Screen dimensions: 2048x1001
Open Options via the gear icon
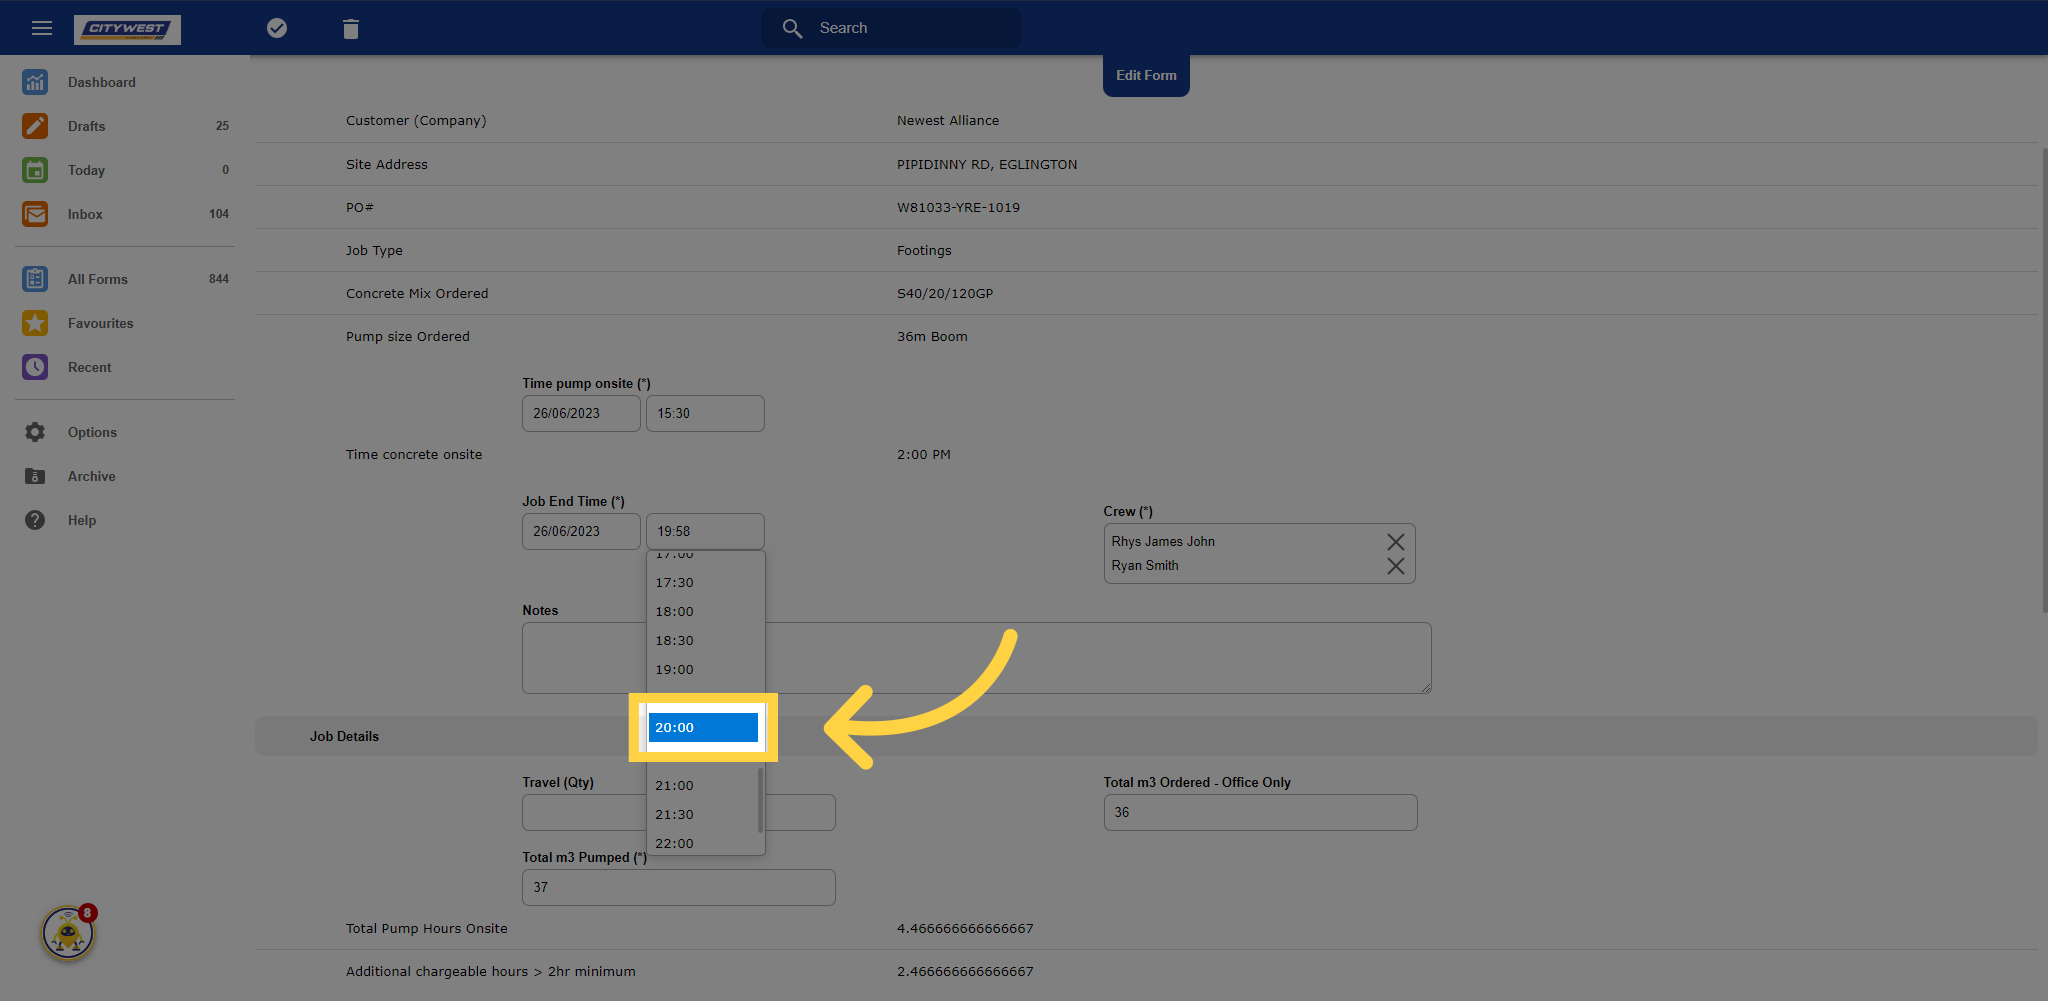[x=35, y=432]
